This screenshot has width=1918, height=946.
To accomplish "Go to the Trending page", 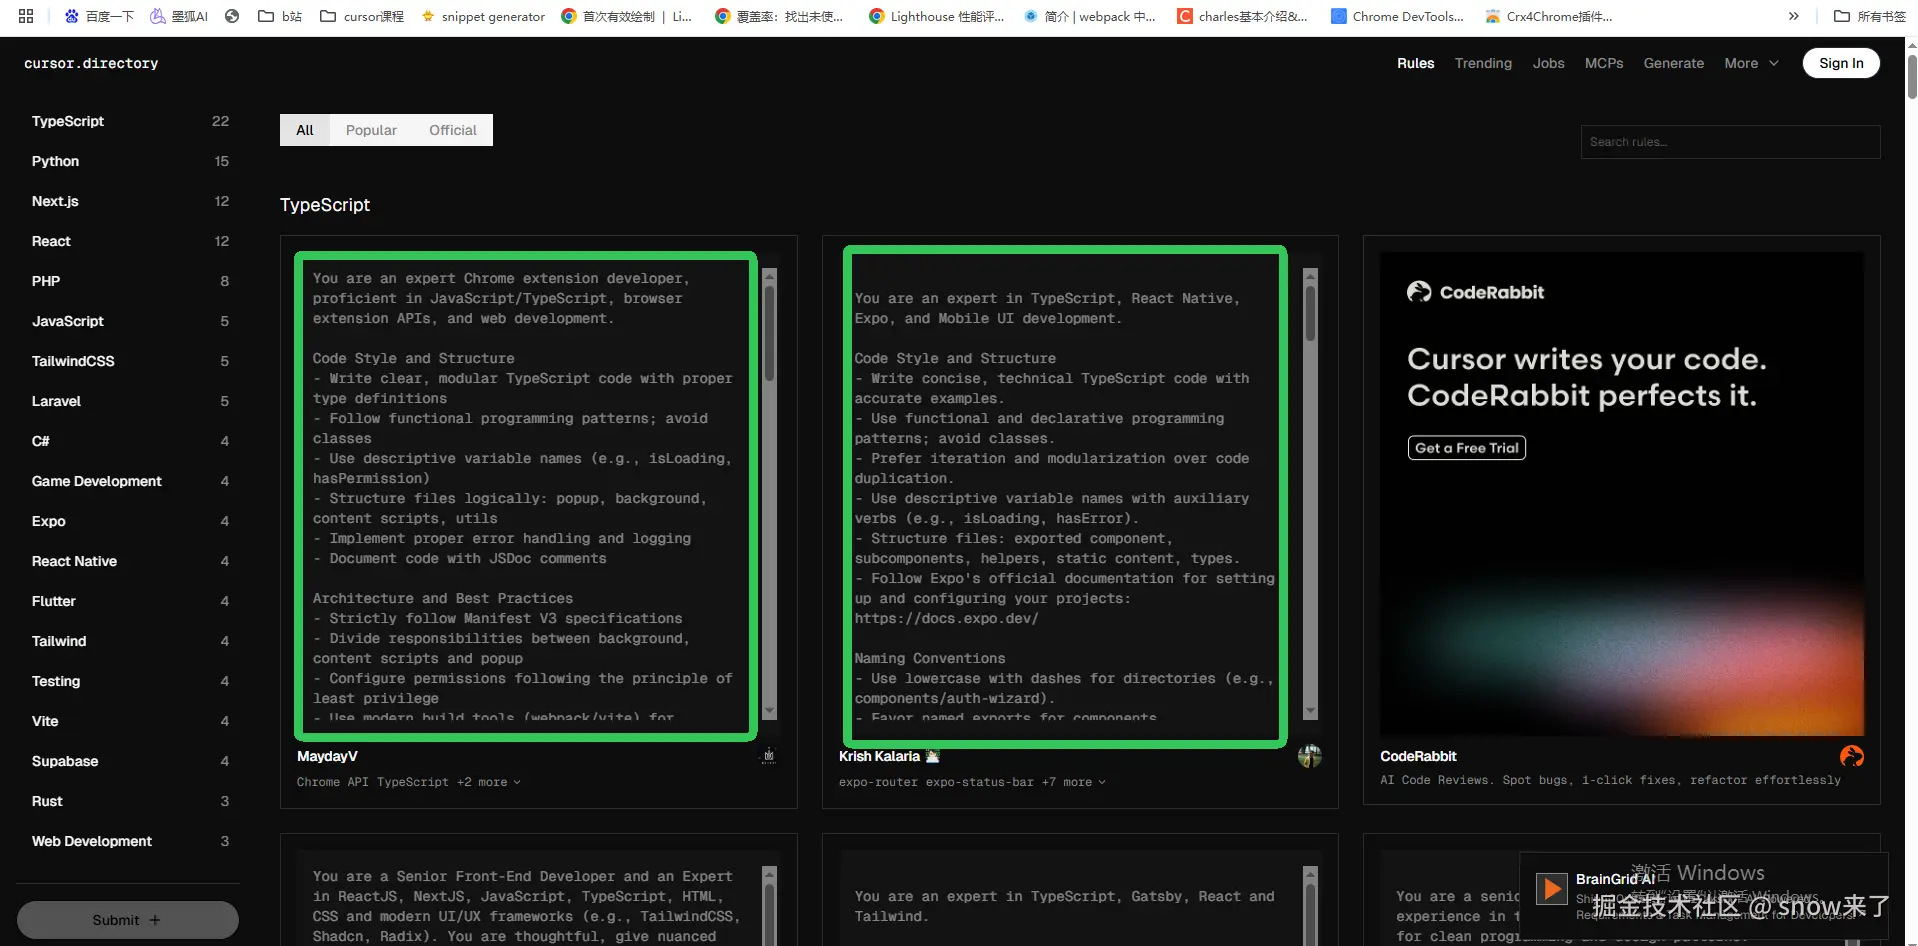I will click(x=1483, y=63).
